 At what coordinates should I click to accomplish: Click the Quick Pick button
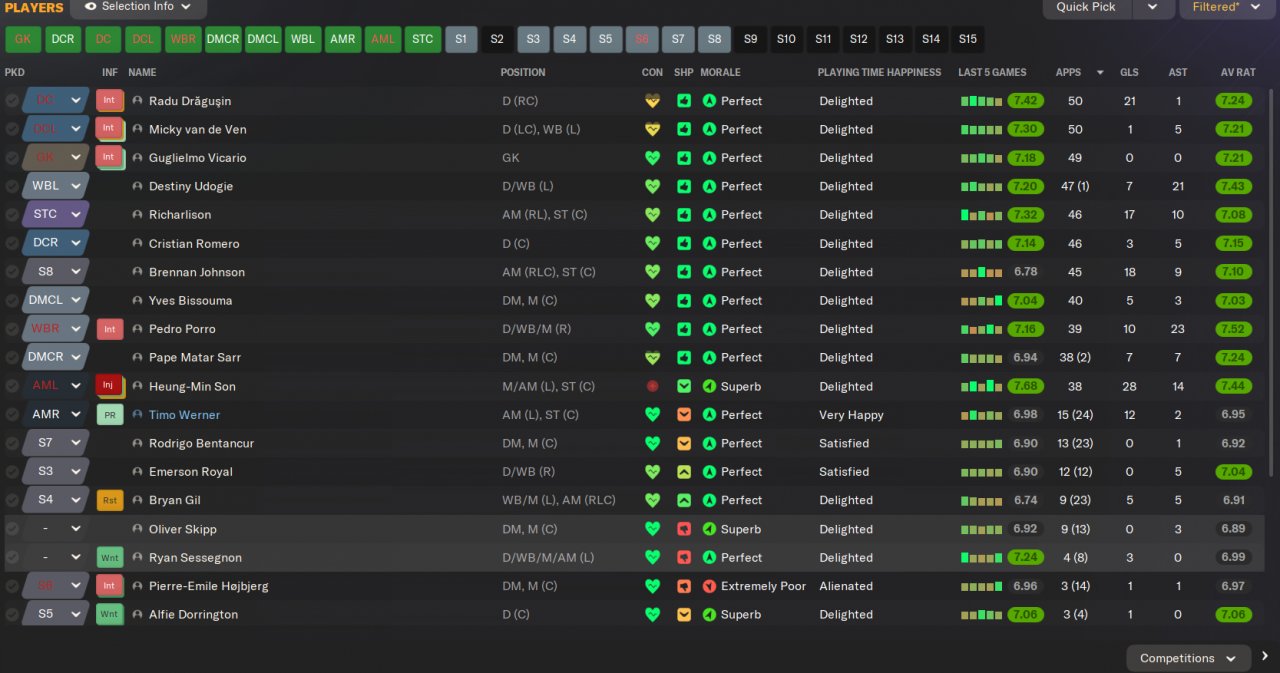click(x=1087, y=7)
